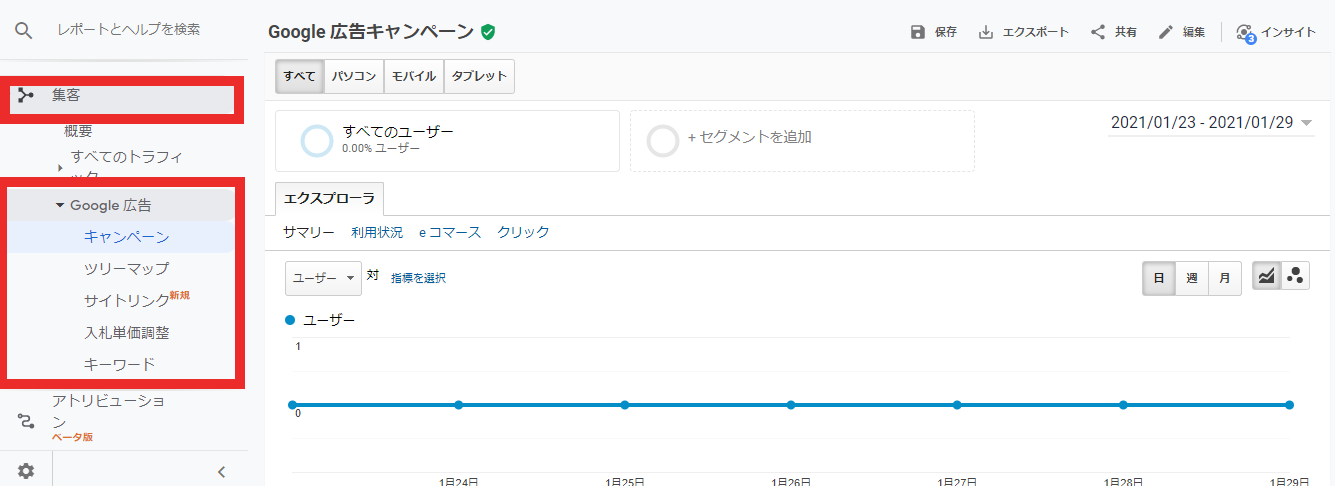Select the 週 week granularity toggle
Viewport: 1335px width, 486px height.
point(1192,278)
